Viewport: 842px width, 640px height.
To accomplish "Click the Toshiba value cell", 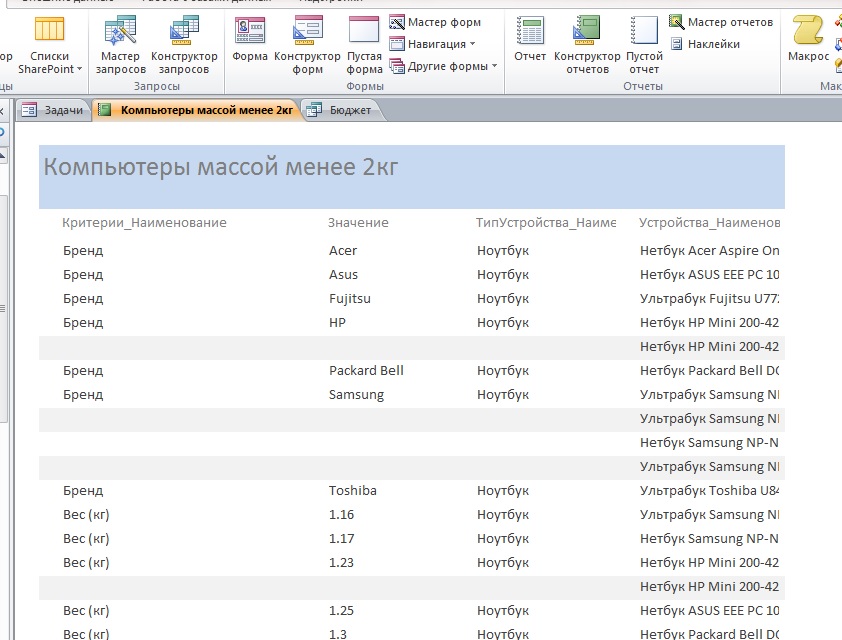I will coord(353,491).
